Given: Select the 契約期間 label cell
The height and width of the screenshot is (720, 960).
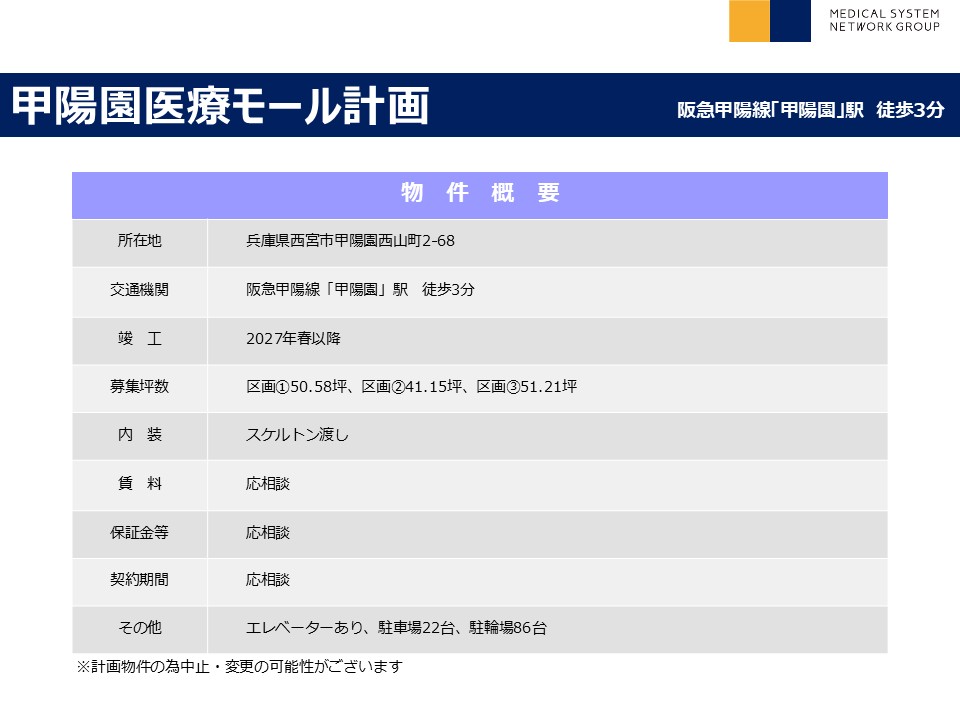Looking at the screenshot, I should coord(140,582).
